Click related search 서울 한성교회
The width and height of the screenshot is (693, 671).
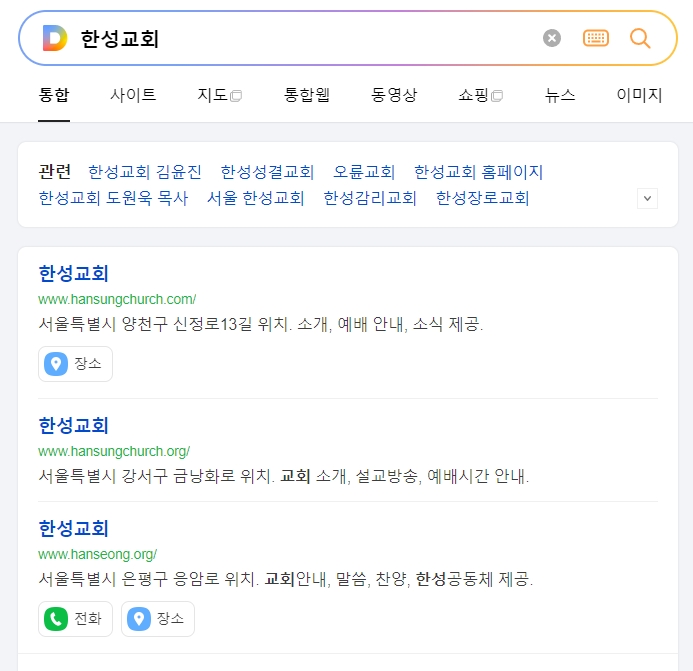[x=255, y=198]
